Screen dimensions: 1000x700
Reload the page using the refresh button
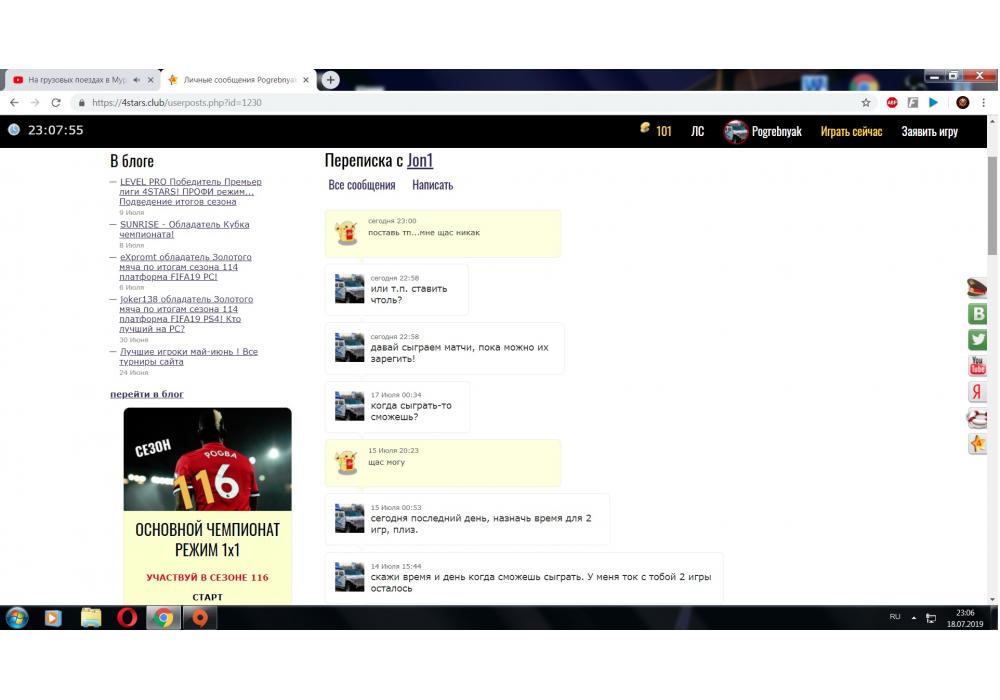[x=56, y=102]
